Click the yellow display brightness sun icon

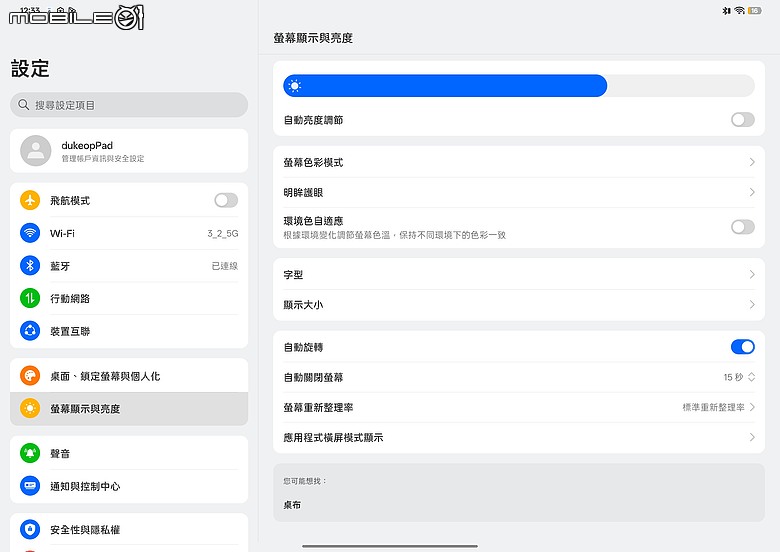30,408
